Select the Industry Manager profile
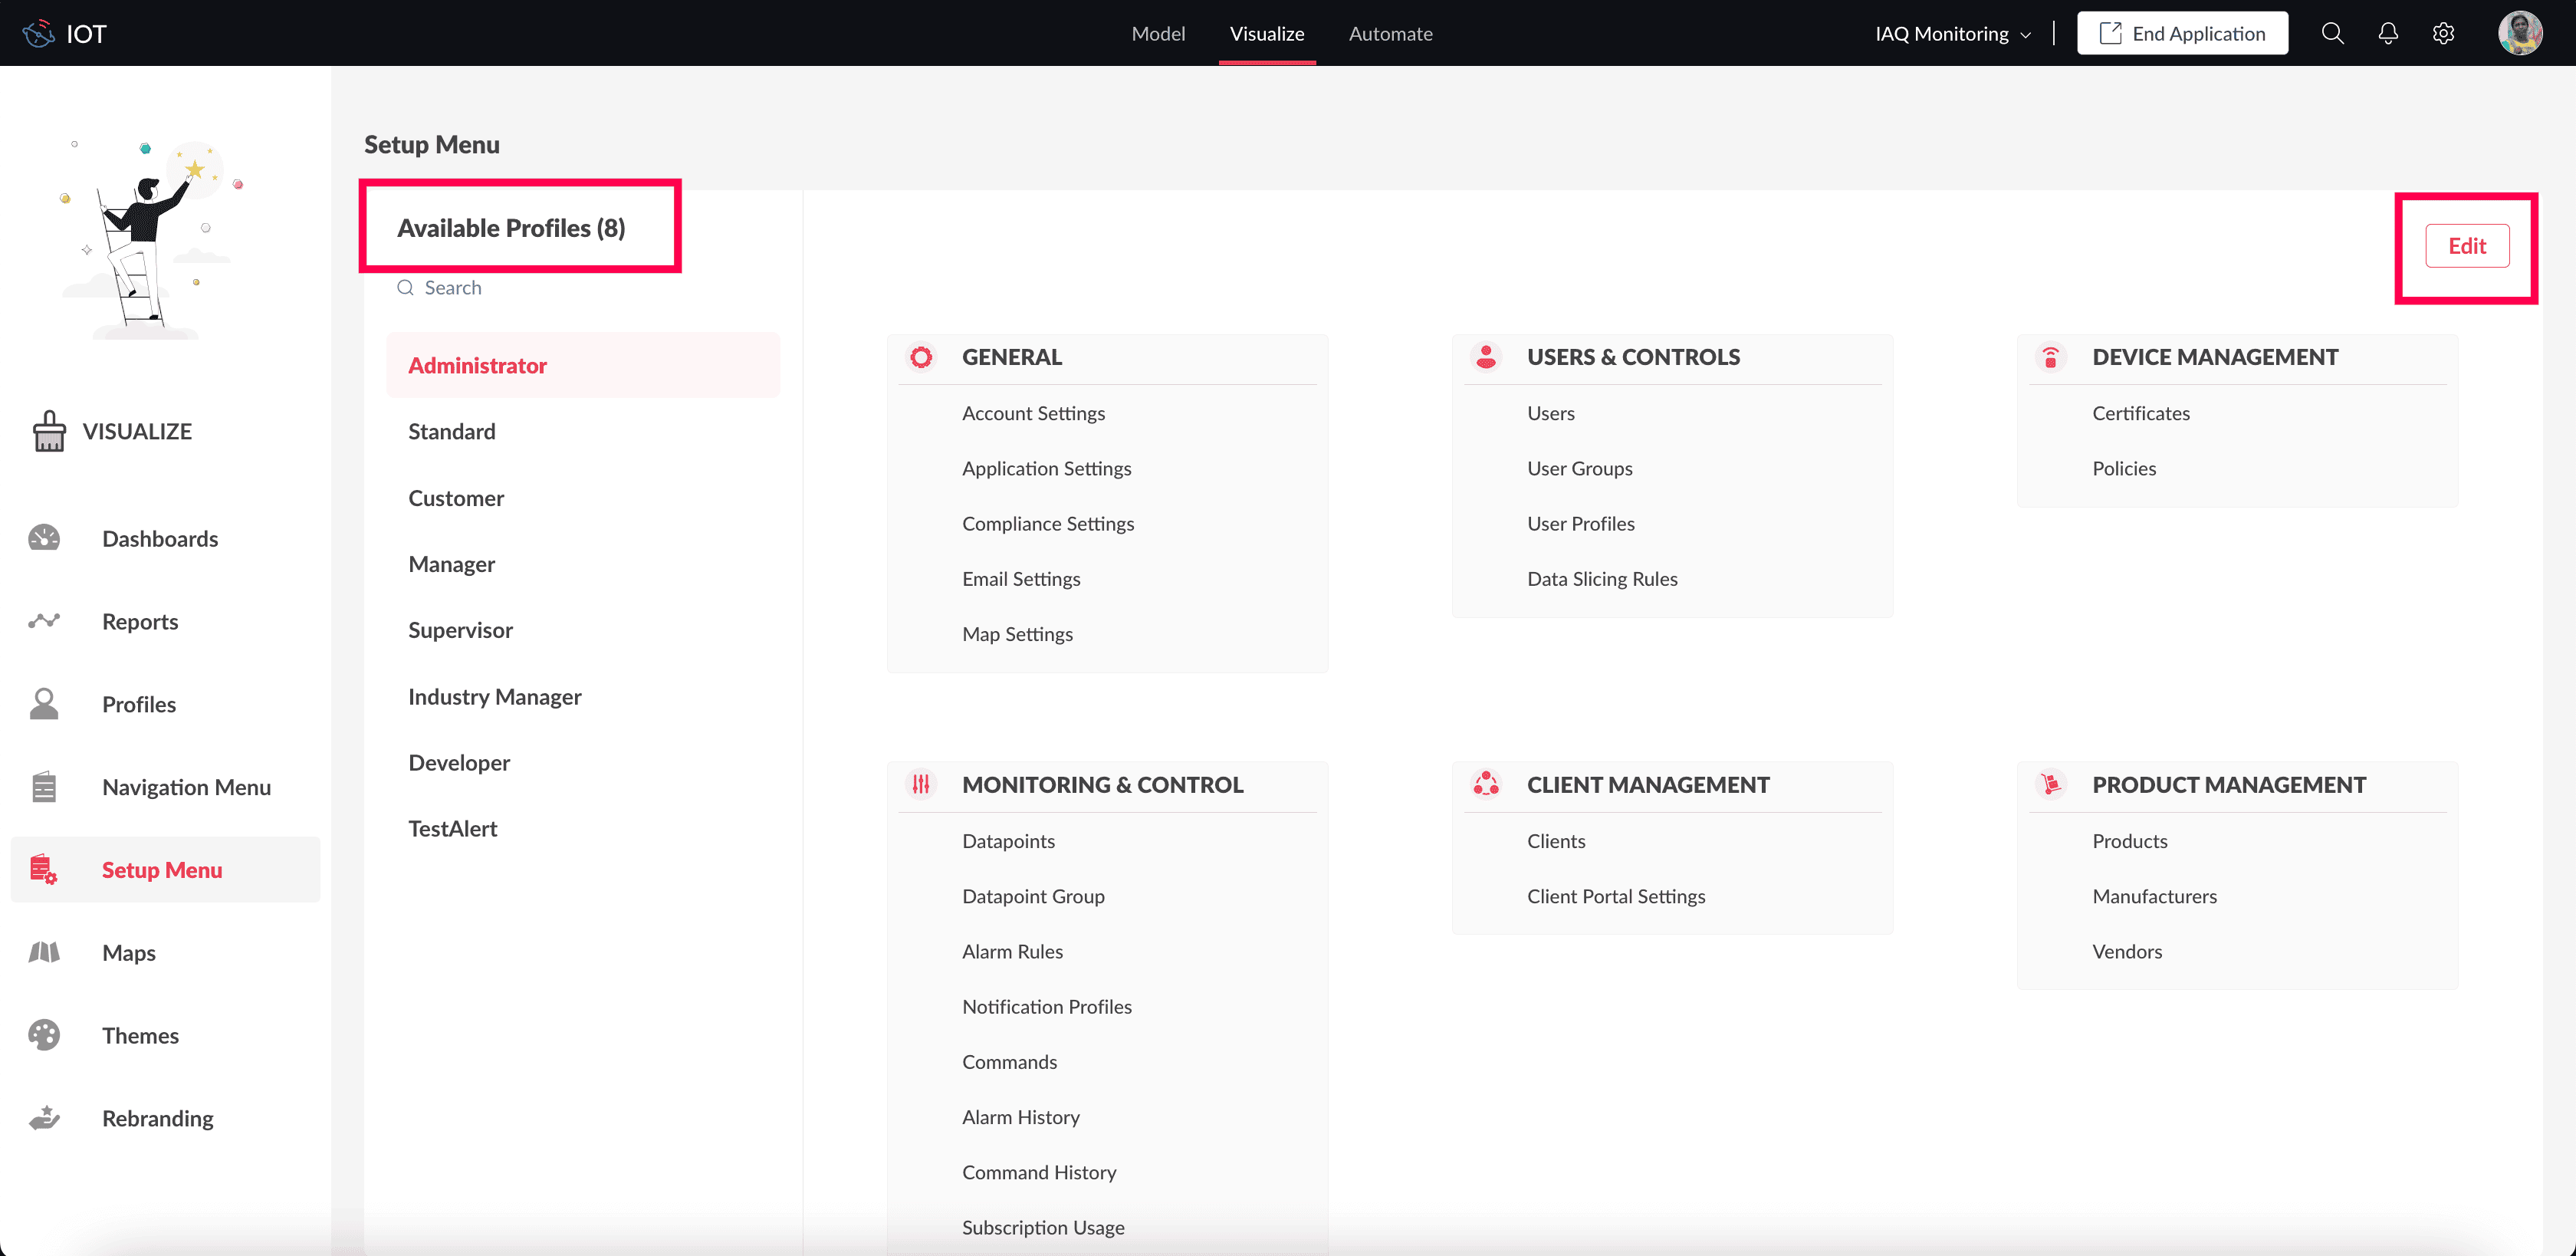Screen dimensions: 2576x1256 coord(495,697)
